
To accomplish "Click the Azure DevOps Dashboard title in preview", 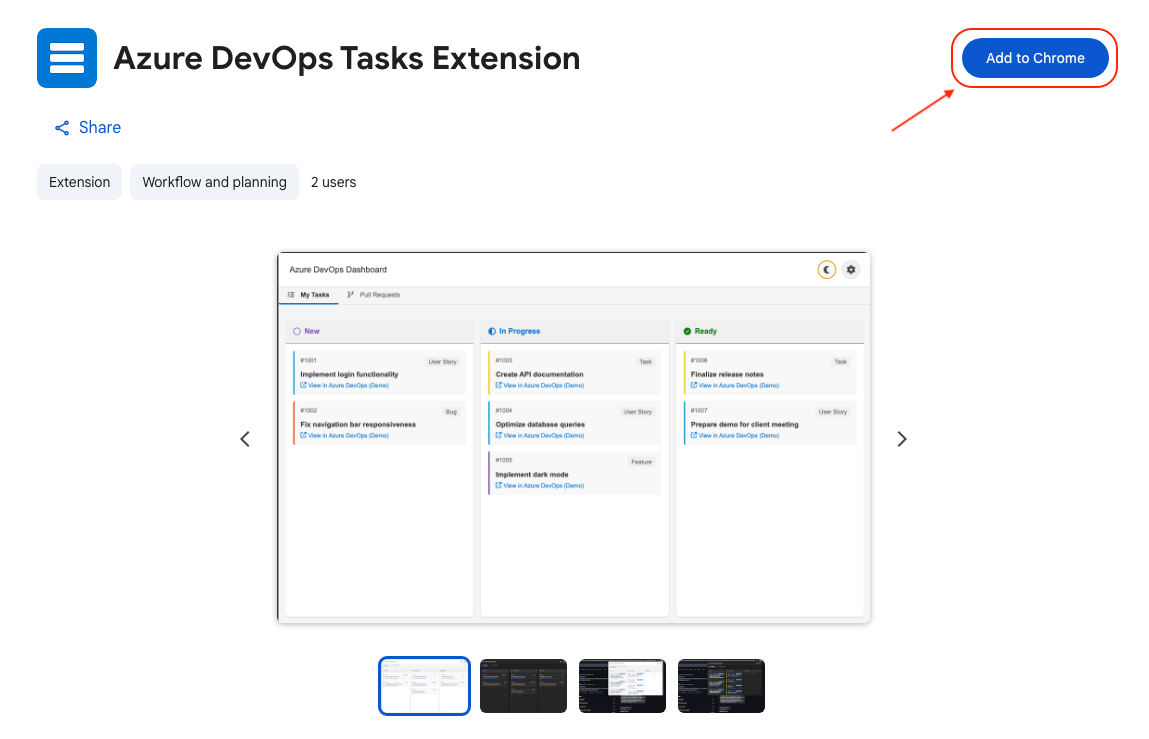I will tap(338, 270).
